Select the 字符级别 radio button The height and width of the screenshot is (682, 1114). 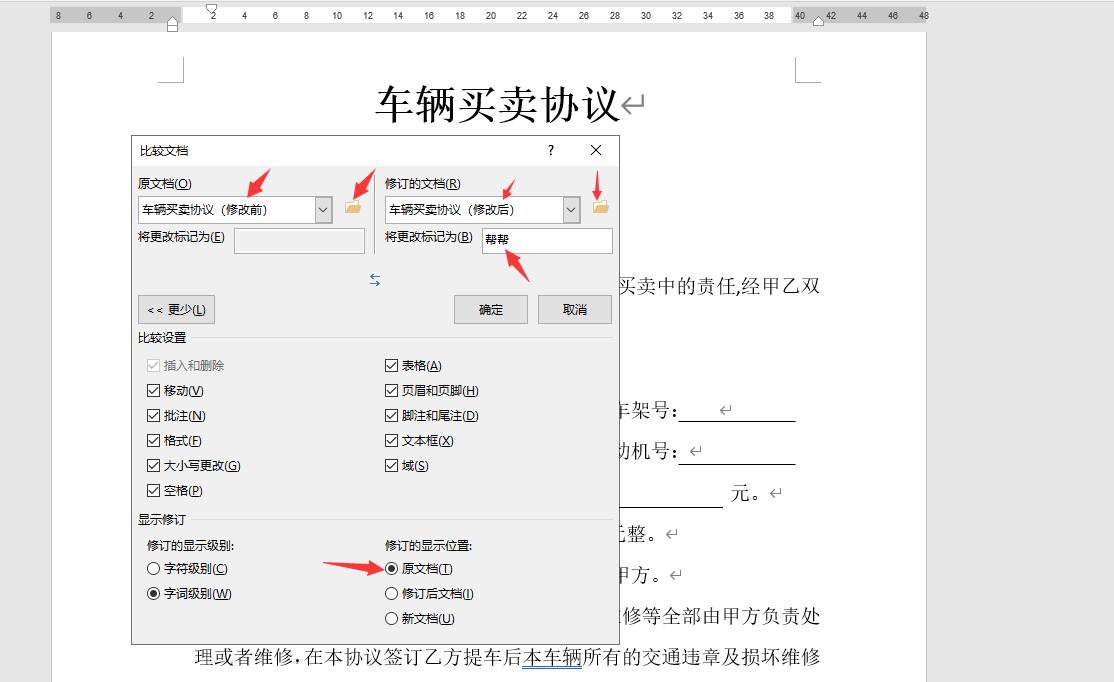(152, 568)
